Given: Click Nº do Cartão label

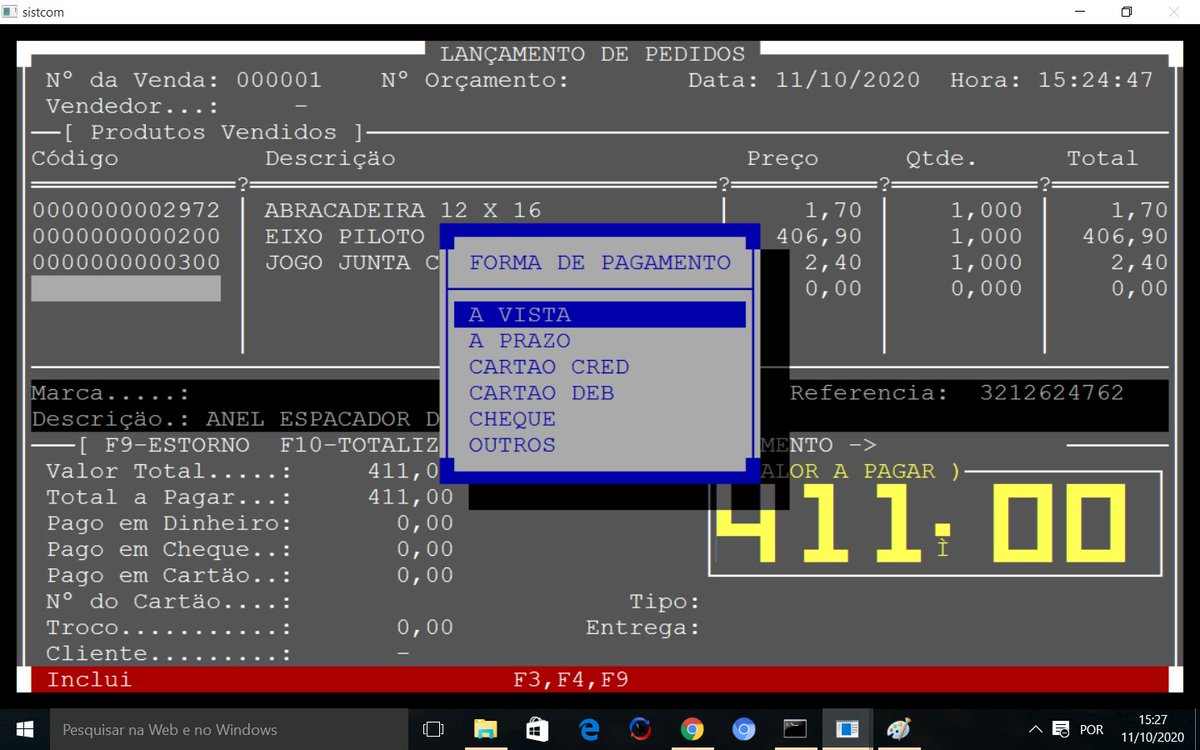Looking at the screenshot, I should pos(169,600).
